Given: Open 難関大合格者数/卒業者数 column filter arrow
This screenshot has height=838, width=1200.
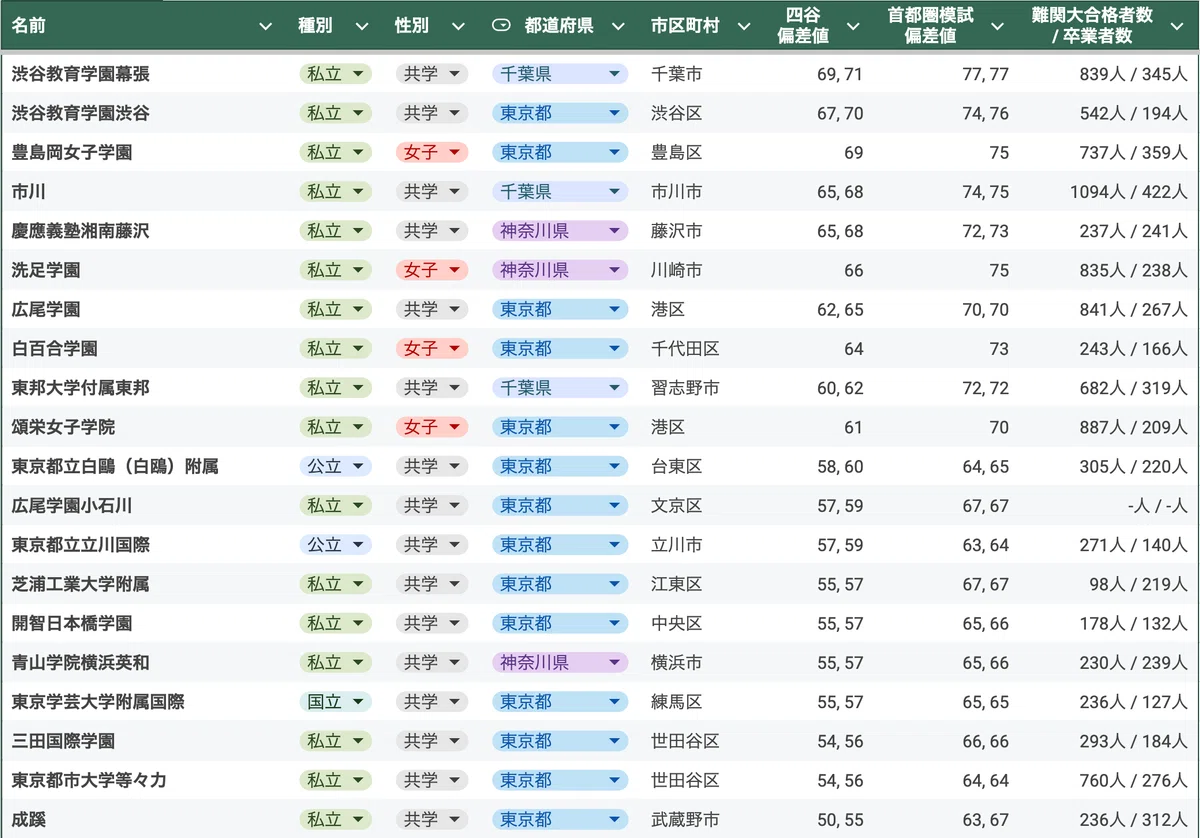Looking at the screenshot, I should [1177, 27].
